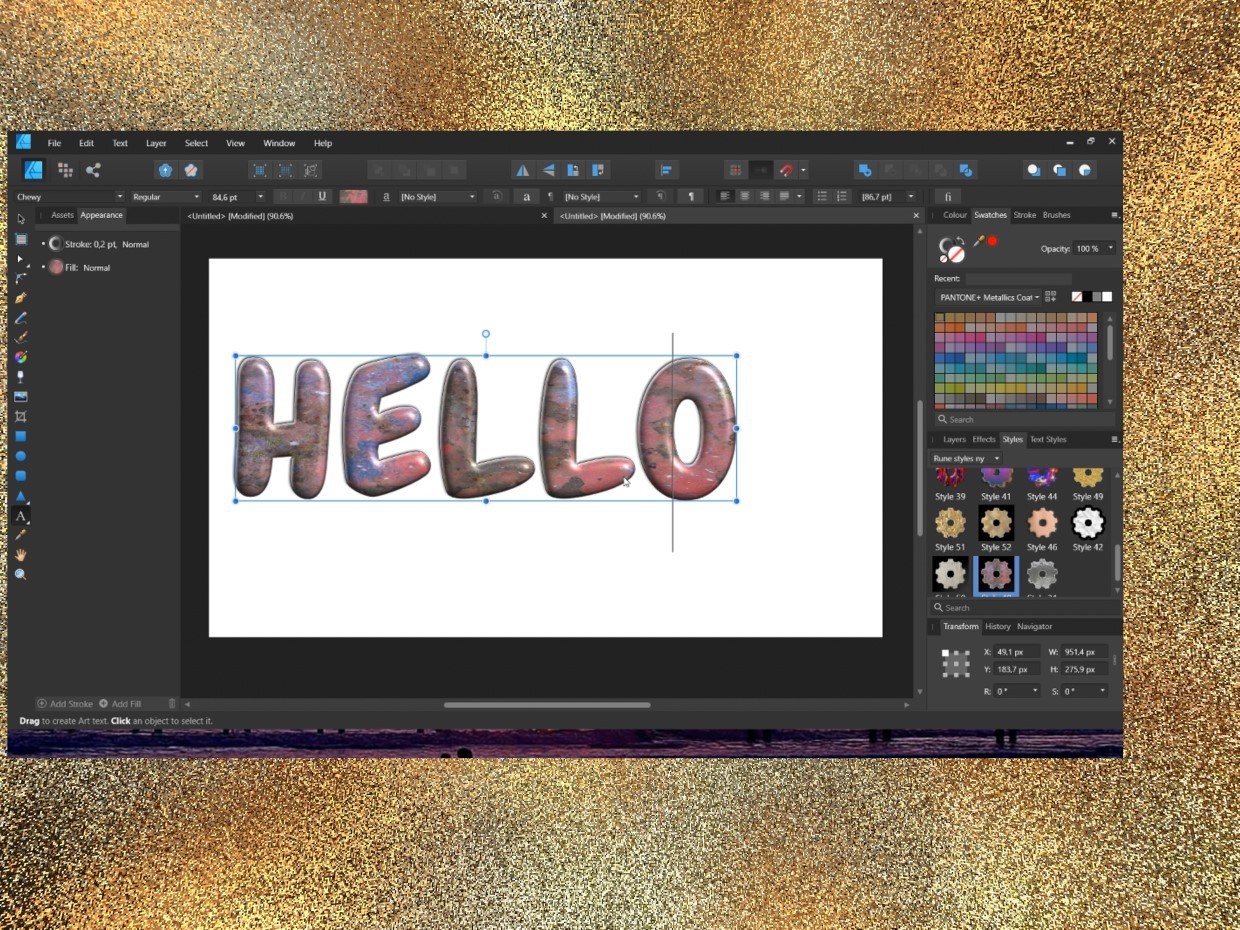
Task: Select the Pen tool
Action: coord(20,298)
